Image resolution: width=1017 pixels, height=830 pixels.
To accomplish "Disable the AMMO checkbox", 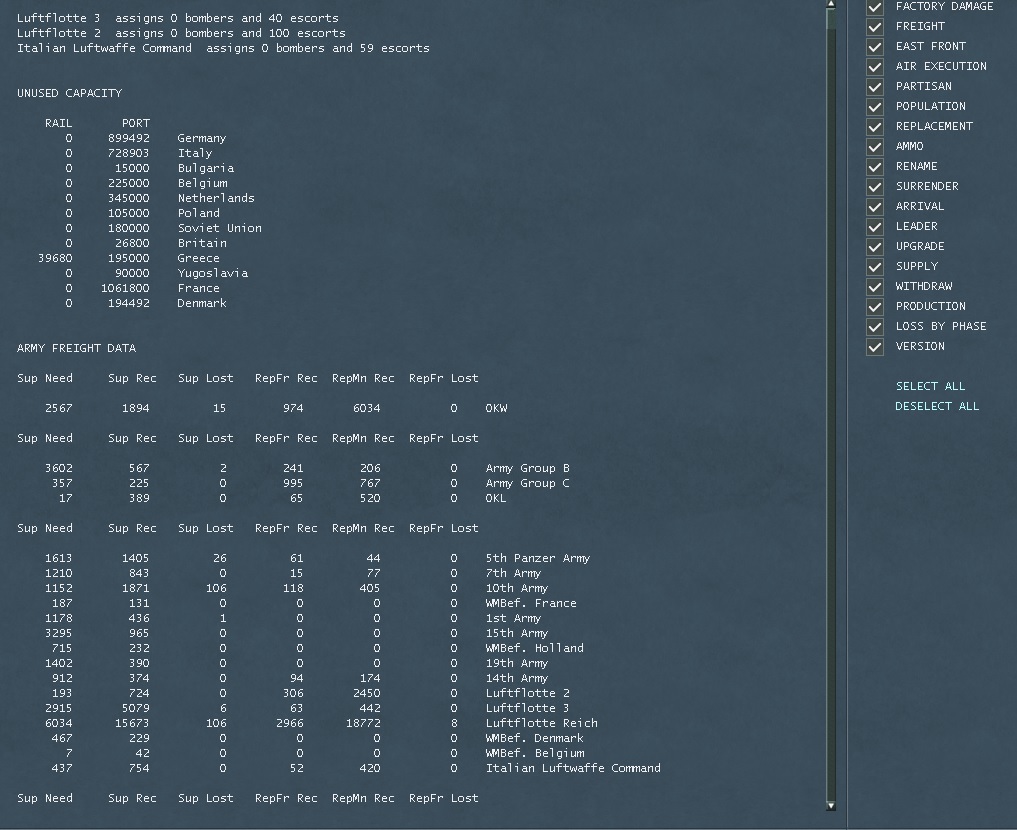I will [875, 147].
